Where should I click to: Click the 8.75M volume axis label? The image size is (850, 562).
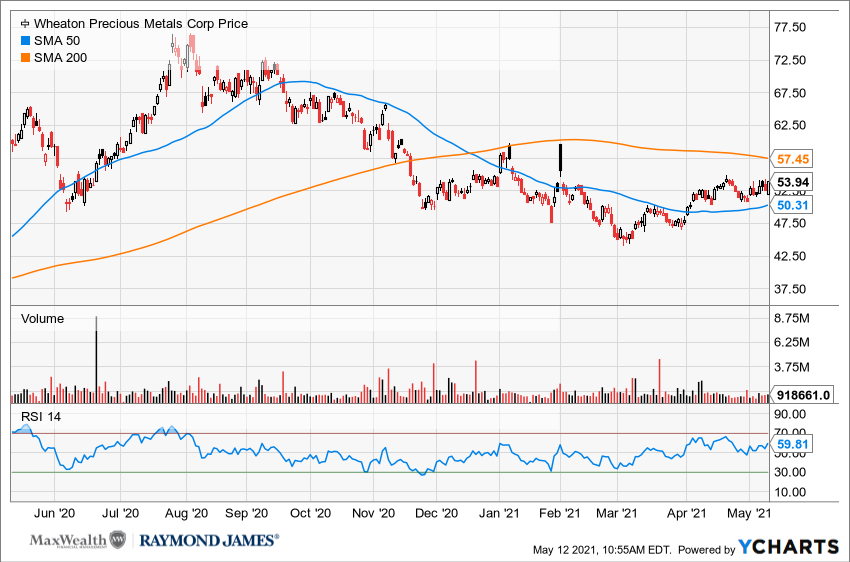[x=791, y=318]
